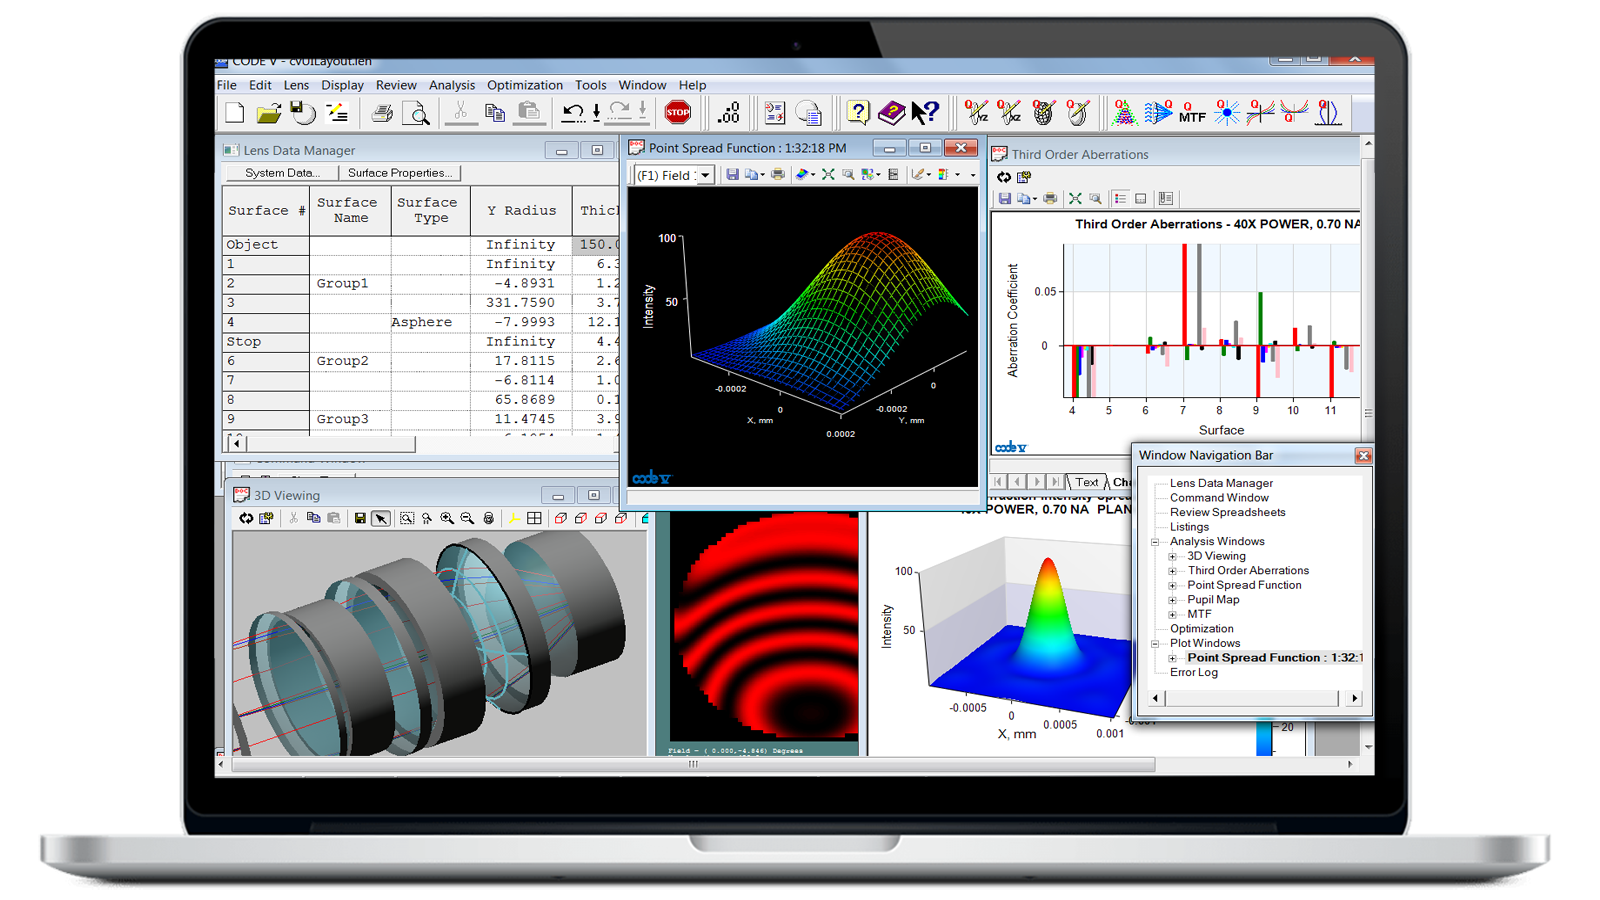1600x900 pixels.
Task: Open the (F1) Field dropdown
Action: (x=705, y=175)
